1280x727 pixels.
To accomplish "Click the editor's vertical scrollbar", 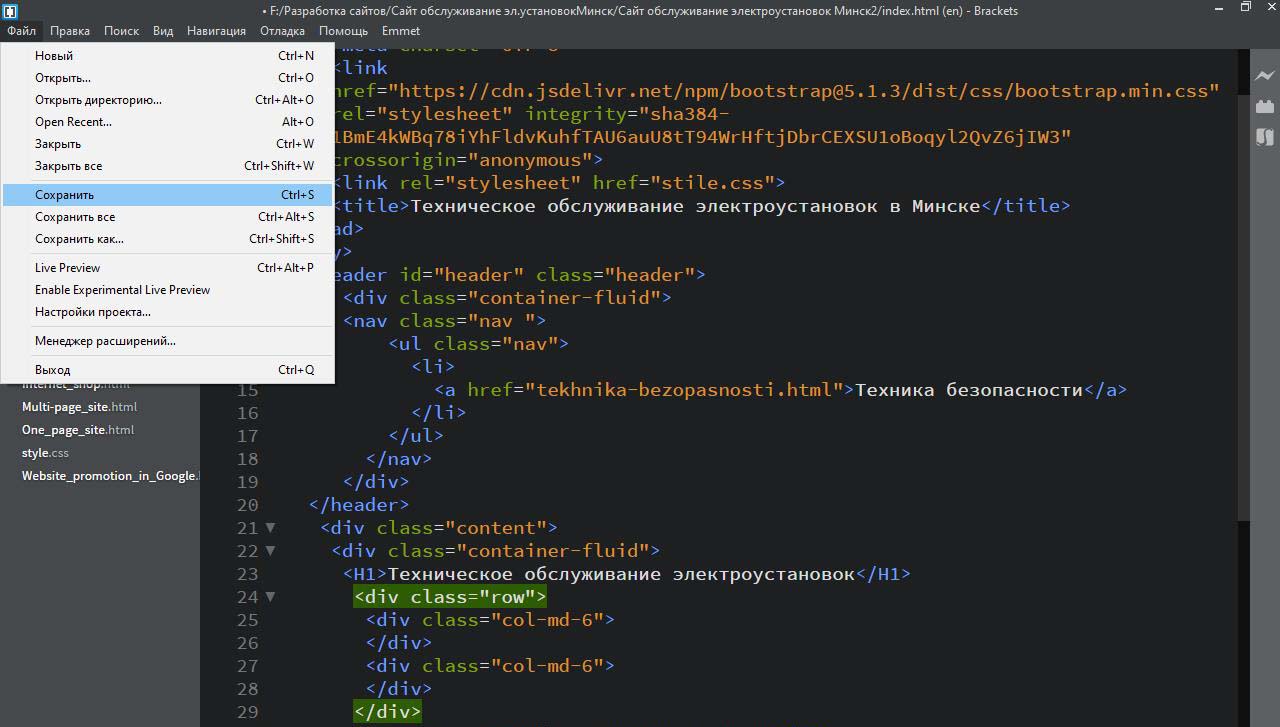I will (1243, 300).
